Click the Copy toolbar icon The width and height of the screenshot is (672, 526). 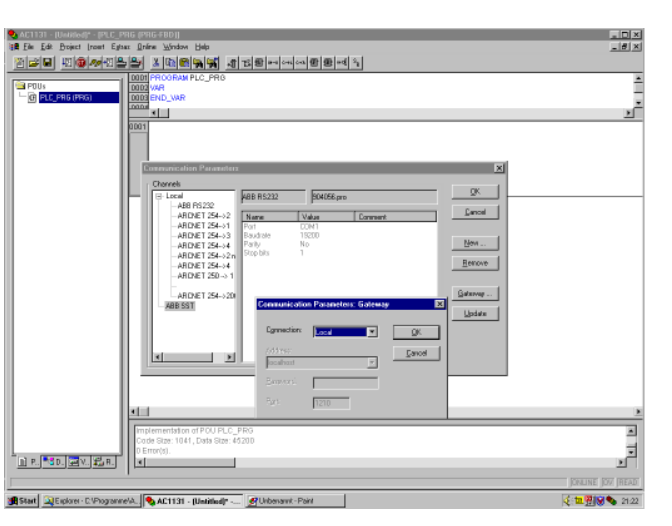tap(171, 62)
